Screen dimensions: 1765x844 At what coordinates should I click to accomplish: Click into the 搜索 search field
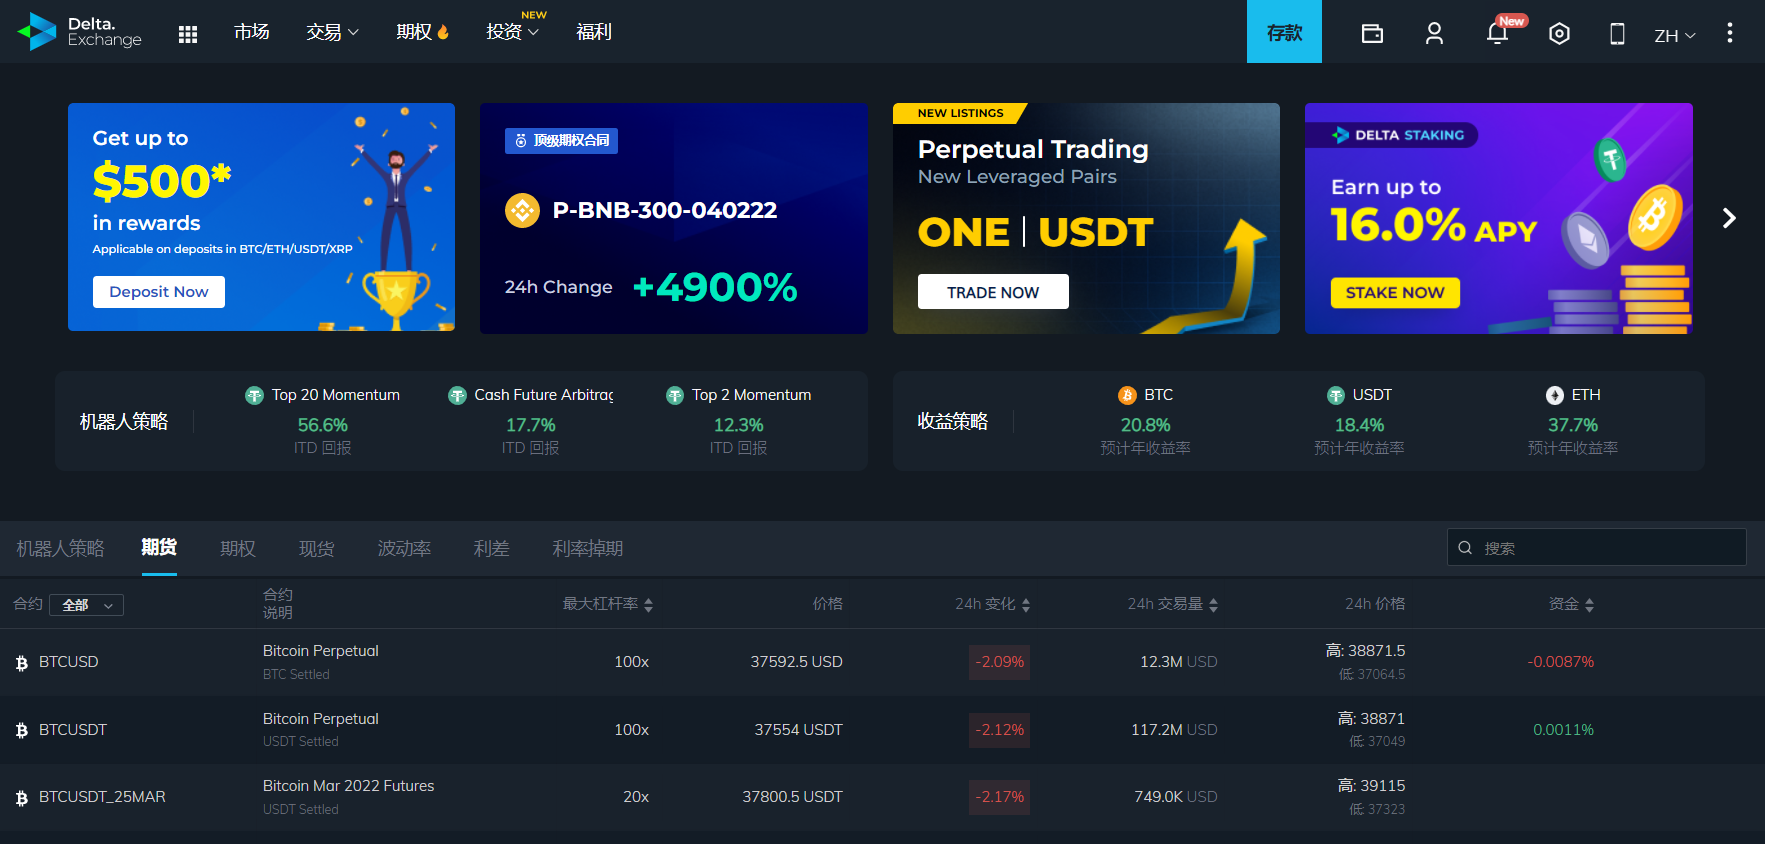click(x=1596, y=548)
